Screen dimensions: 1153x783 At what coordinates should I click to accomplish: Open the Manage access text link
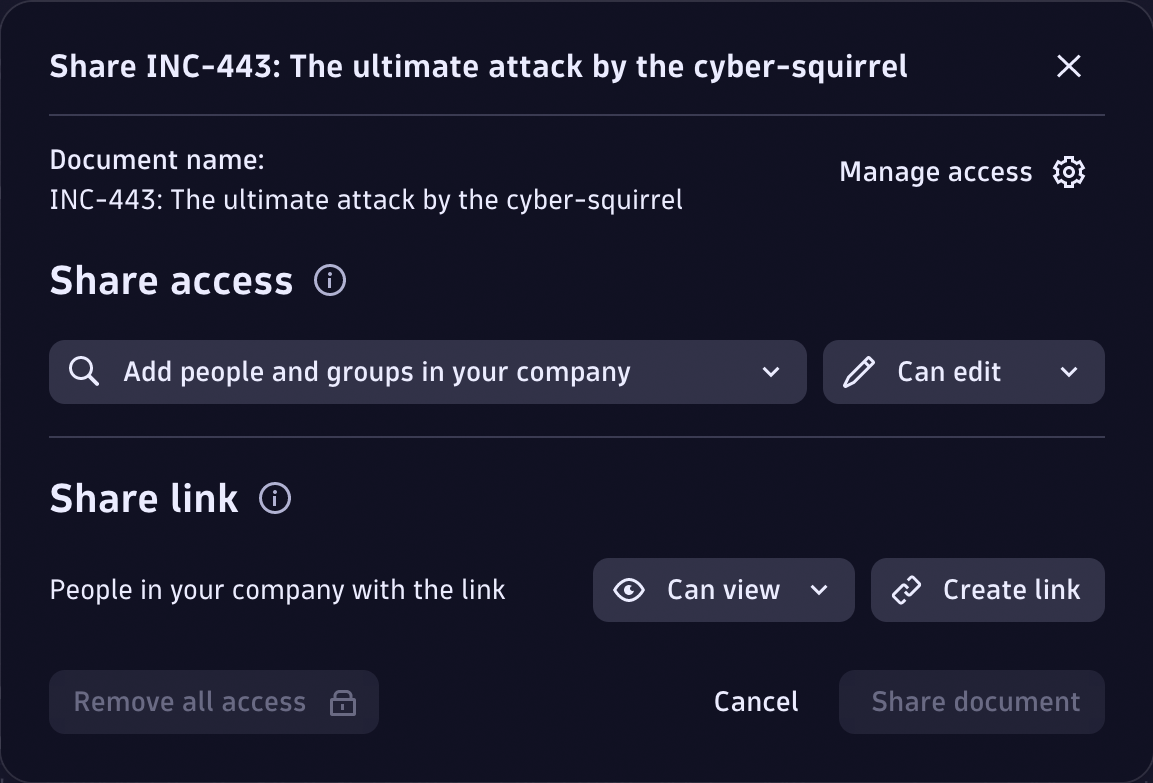coord(935,172)
